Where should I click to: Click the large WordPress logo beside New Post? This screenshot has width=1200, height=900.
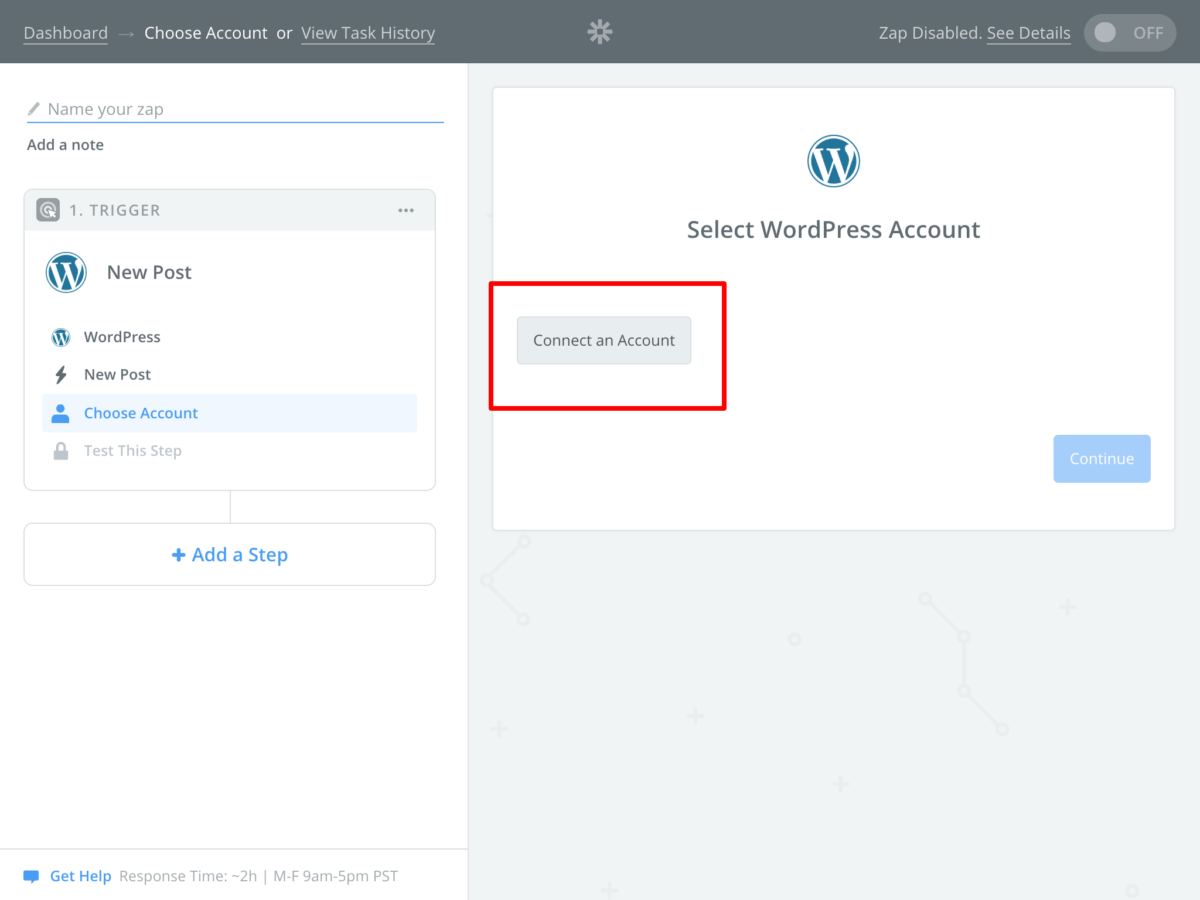pyautogui.click(x=66, y=272)
